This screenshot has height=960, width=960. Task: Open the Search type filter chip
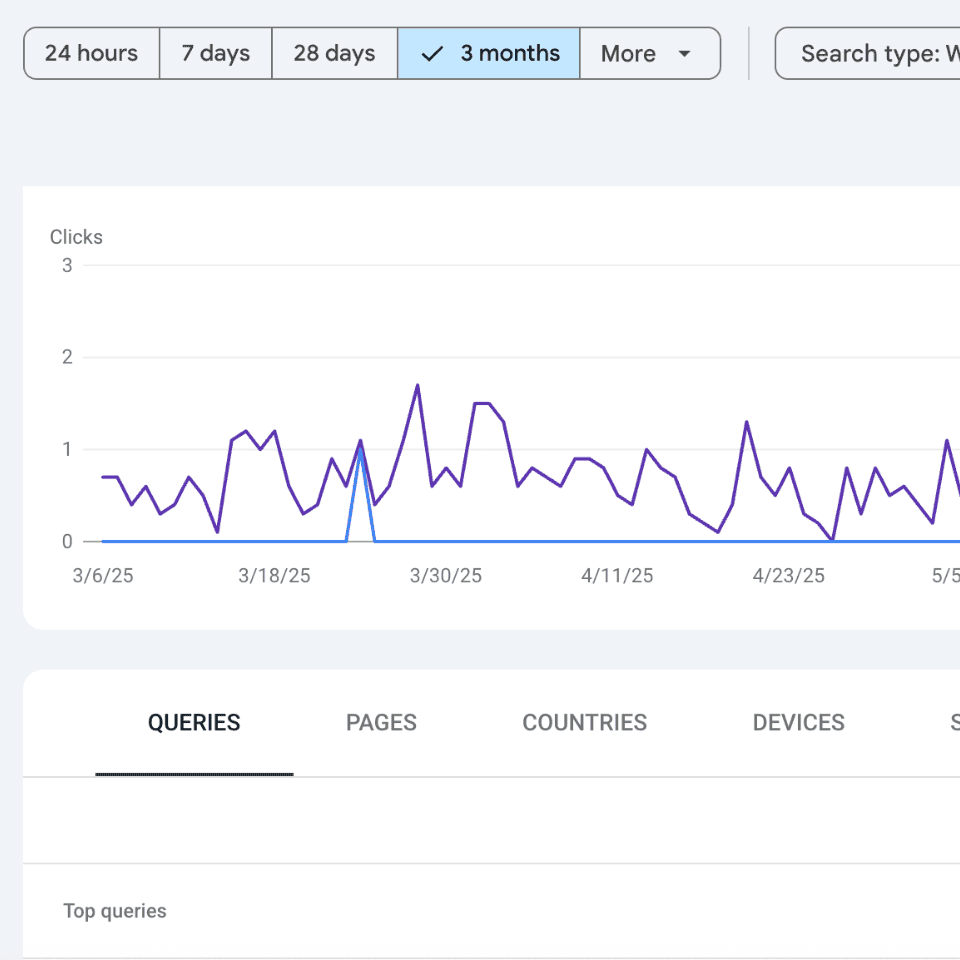click(x=868, y=54)
